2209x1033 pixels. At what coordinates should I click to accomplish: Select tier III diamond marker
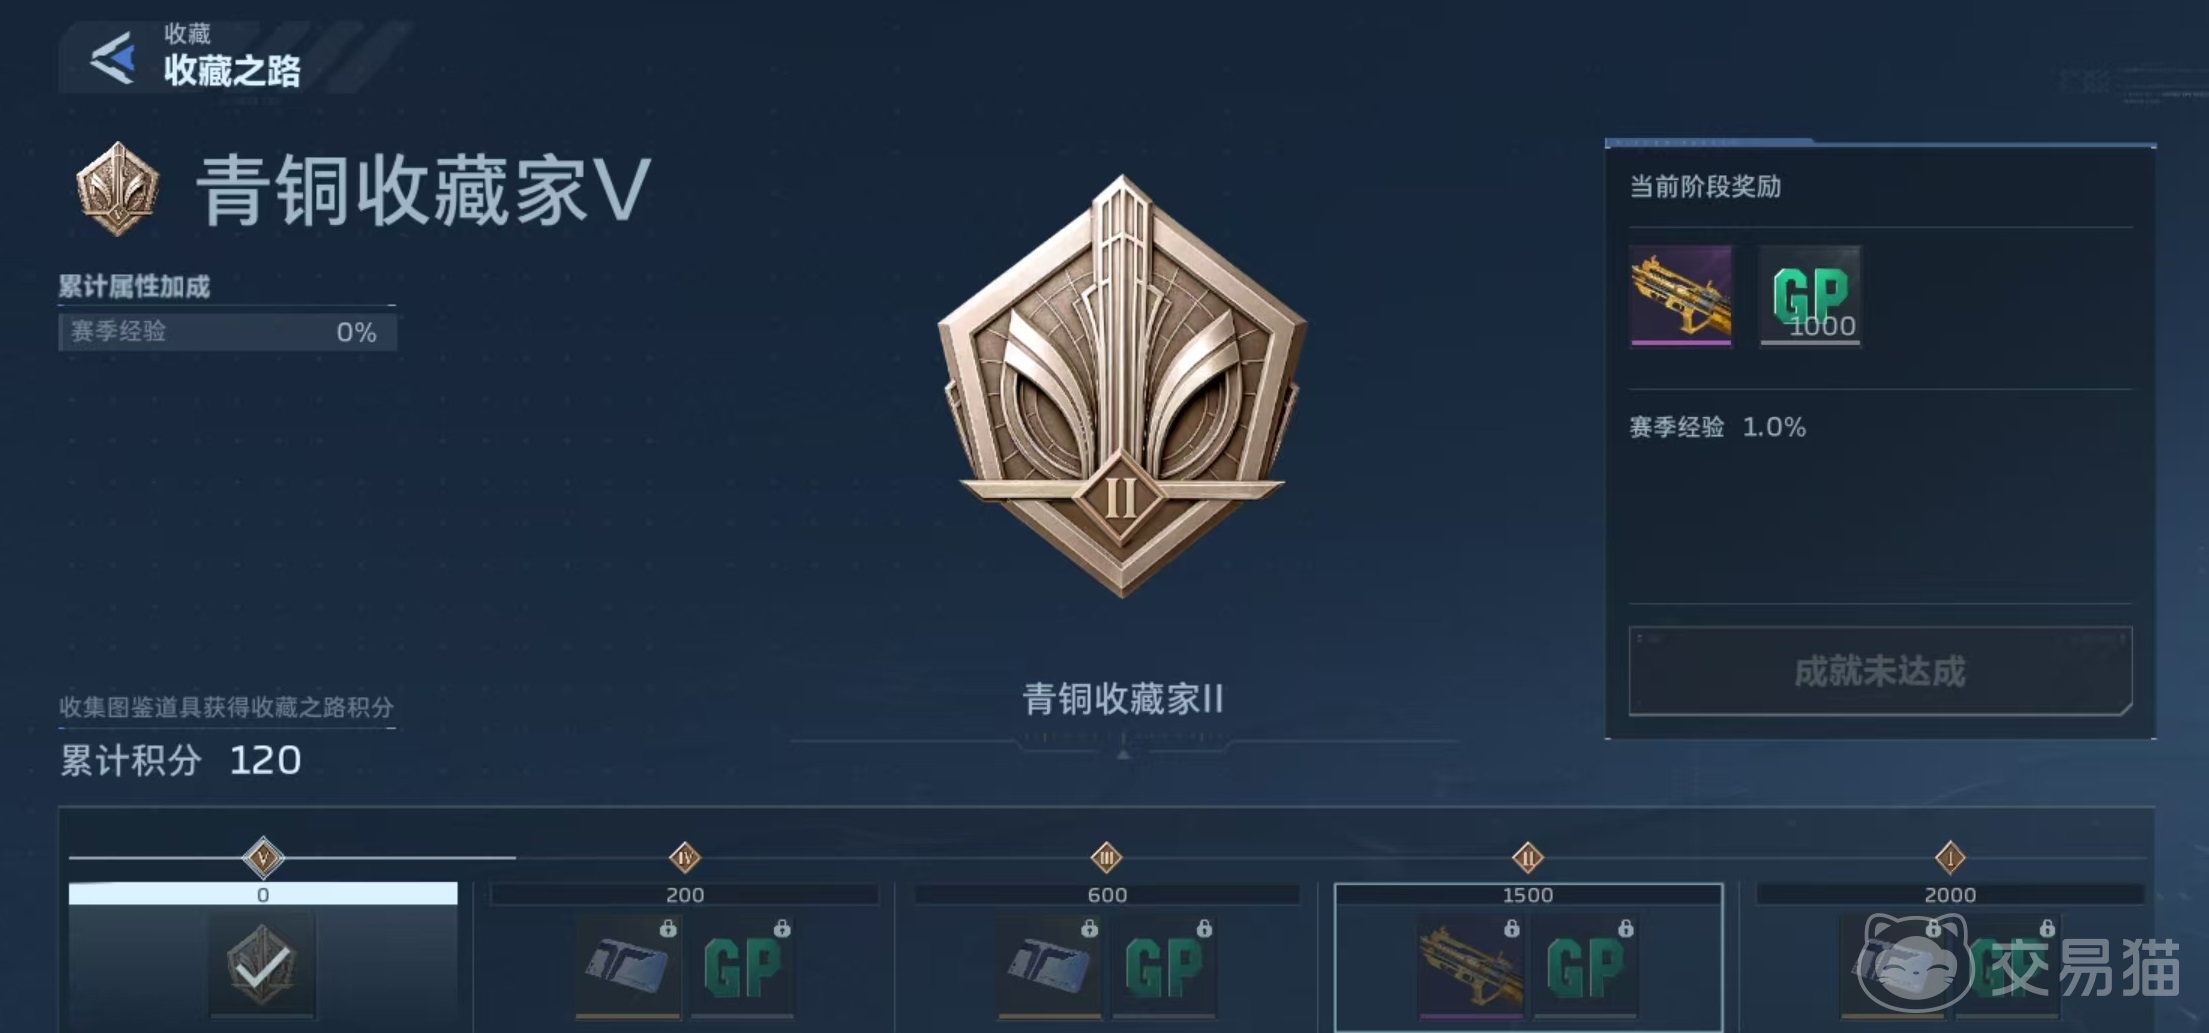coord(1107,857)
